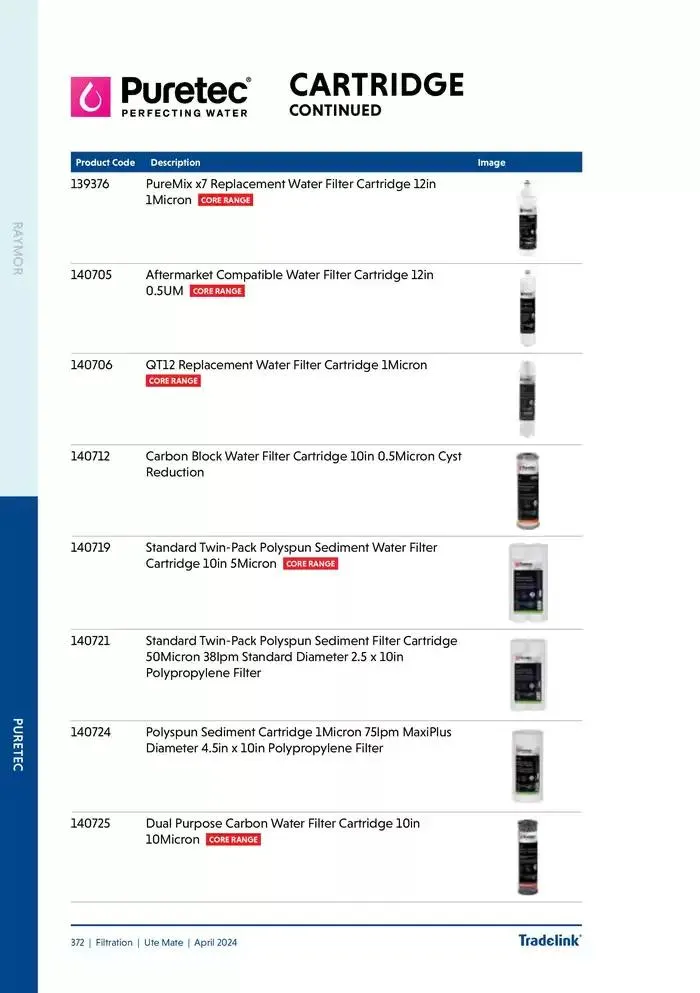Image resolution: width=700 pixels, height=993 pixels.
Task: Open the Carbon Block cartridge image
Action: (x=528, y=491)
